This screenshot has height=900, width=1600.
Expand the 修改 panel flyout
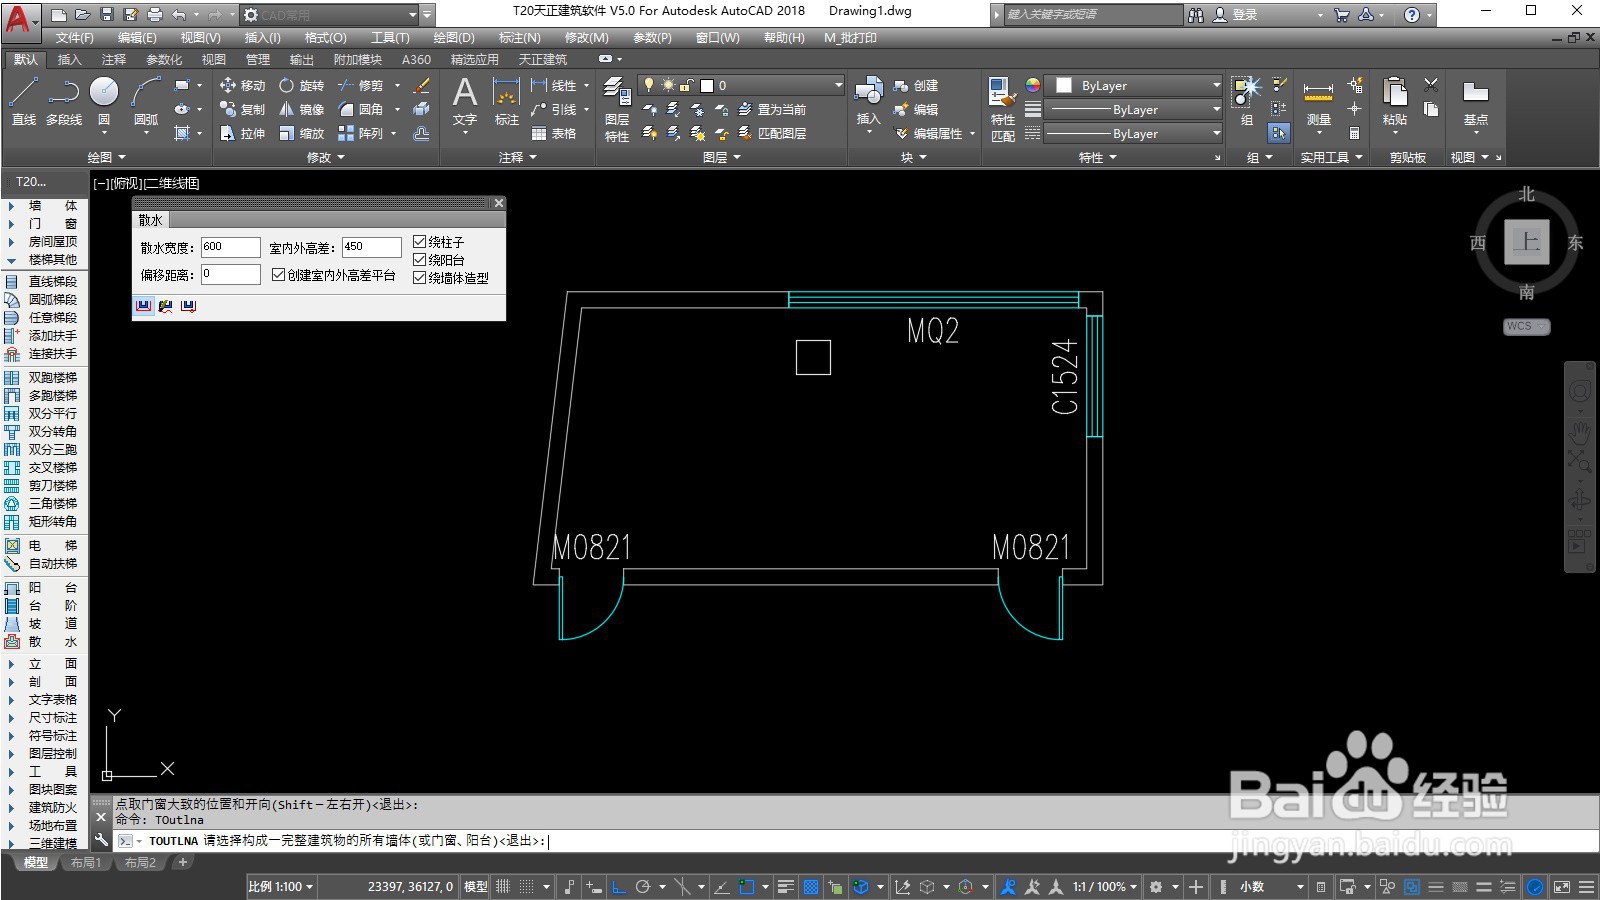tap(325, 157)
